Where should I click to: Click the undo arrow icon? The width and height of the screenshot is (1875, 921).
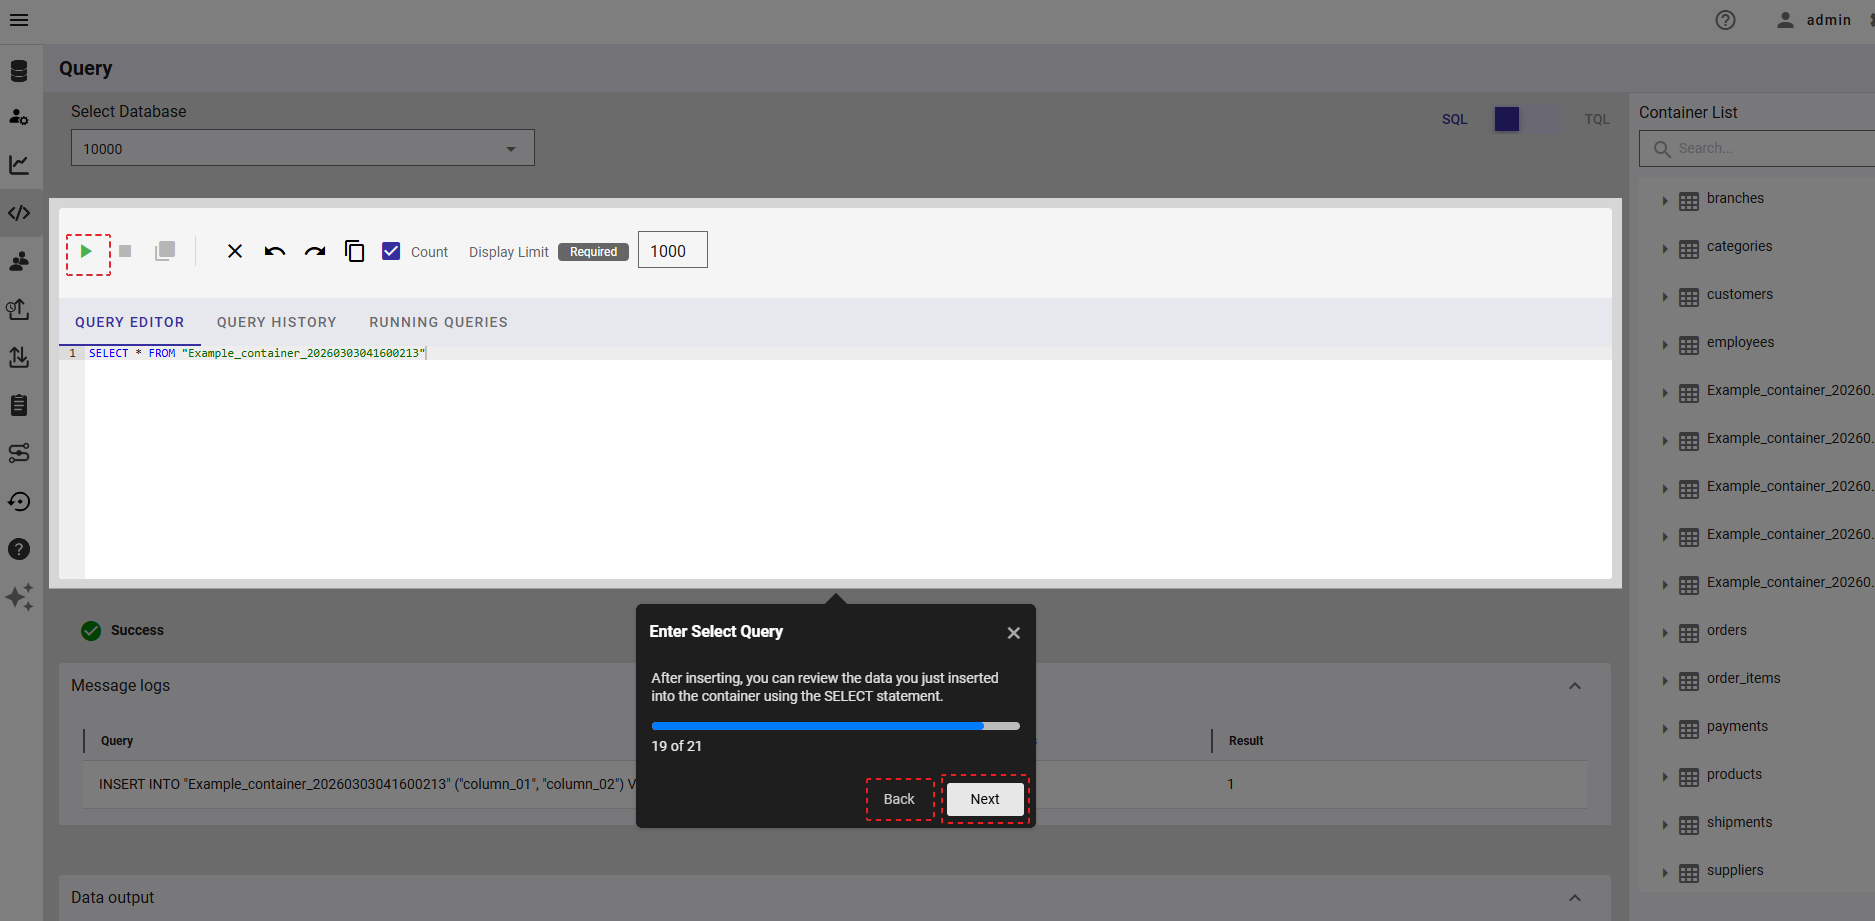pos(275,251)
